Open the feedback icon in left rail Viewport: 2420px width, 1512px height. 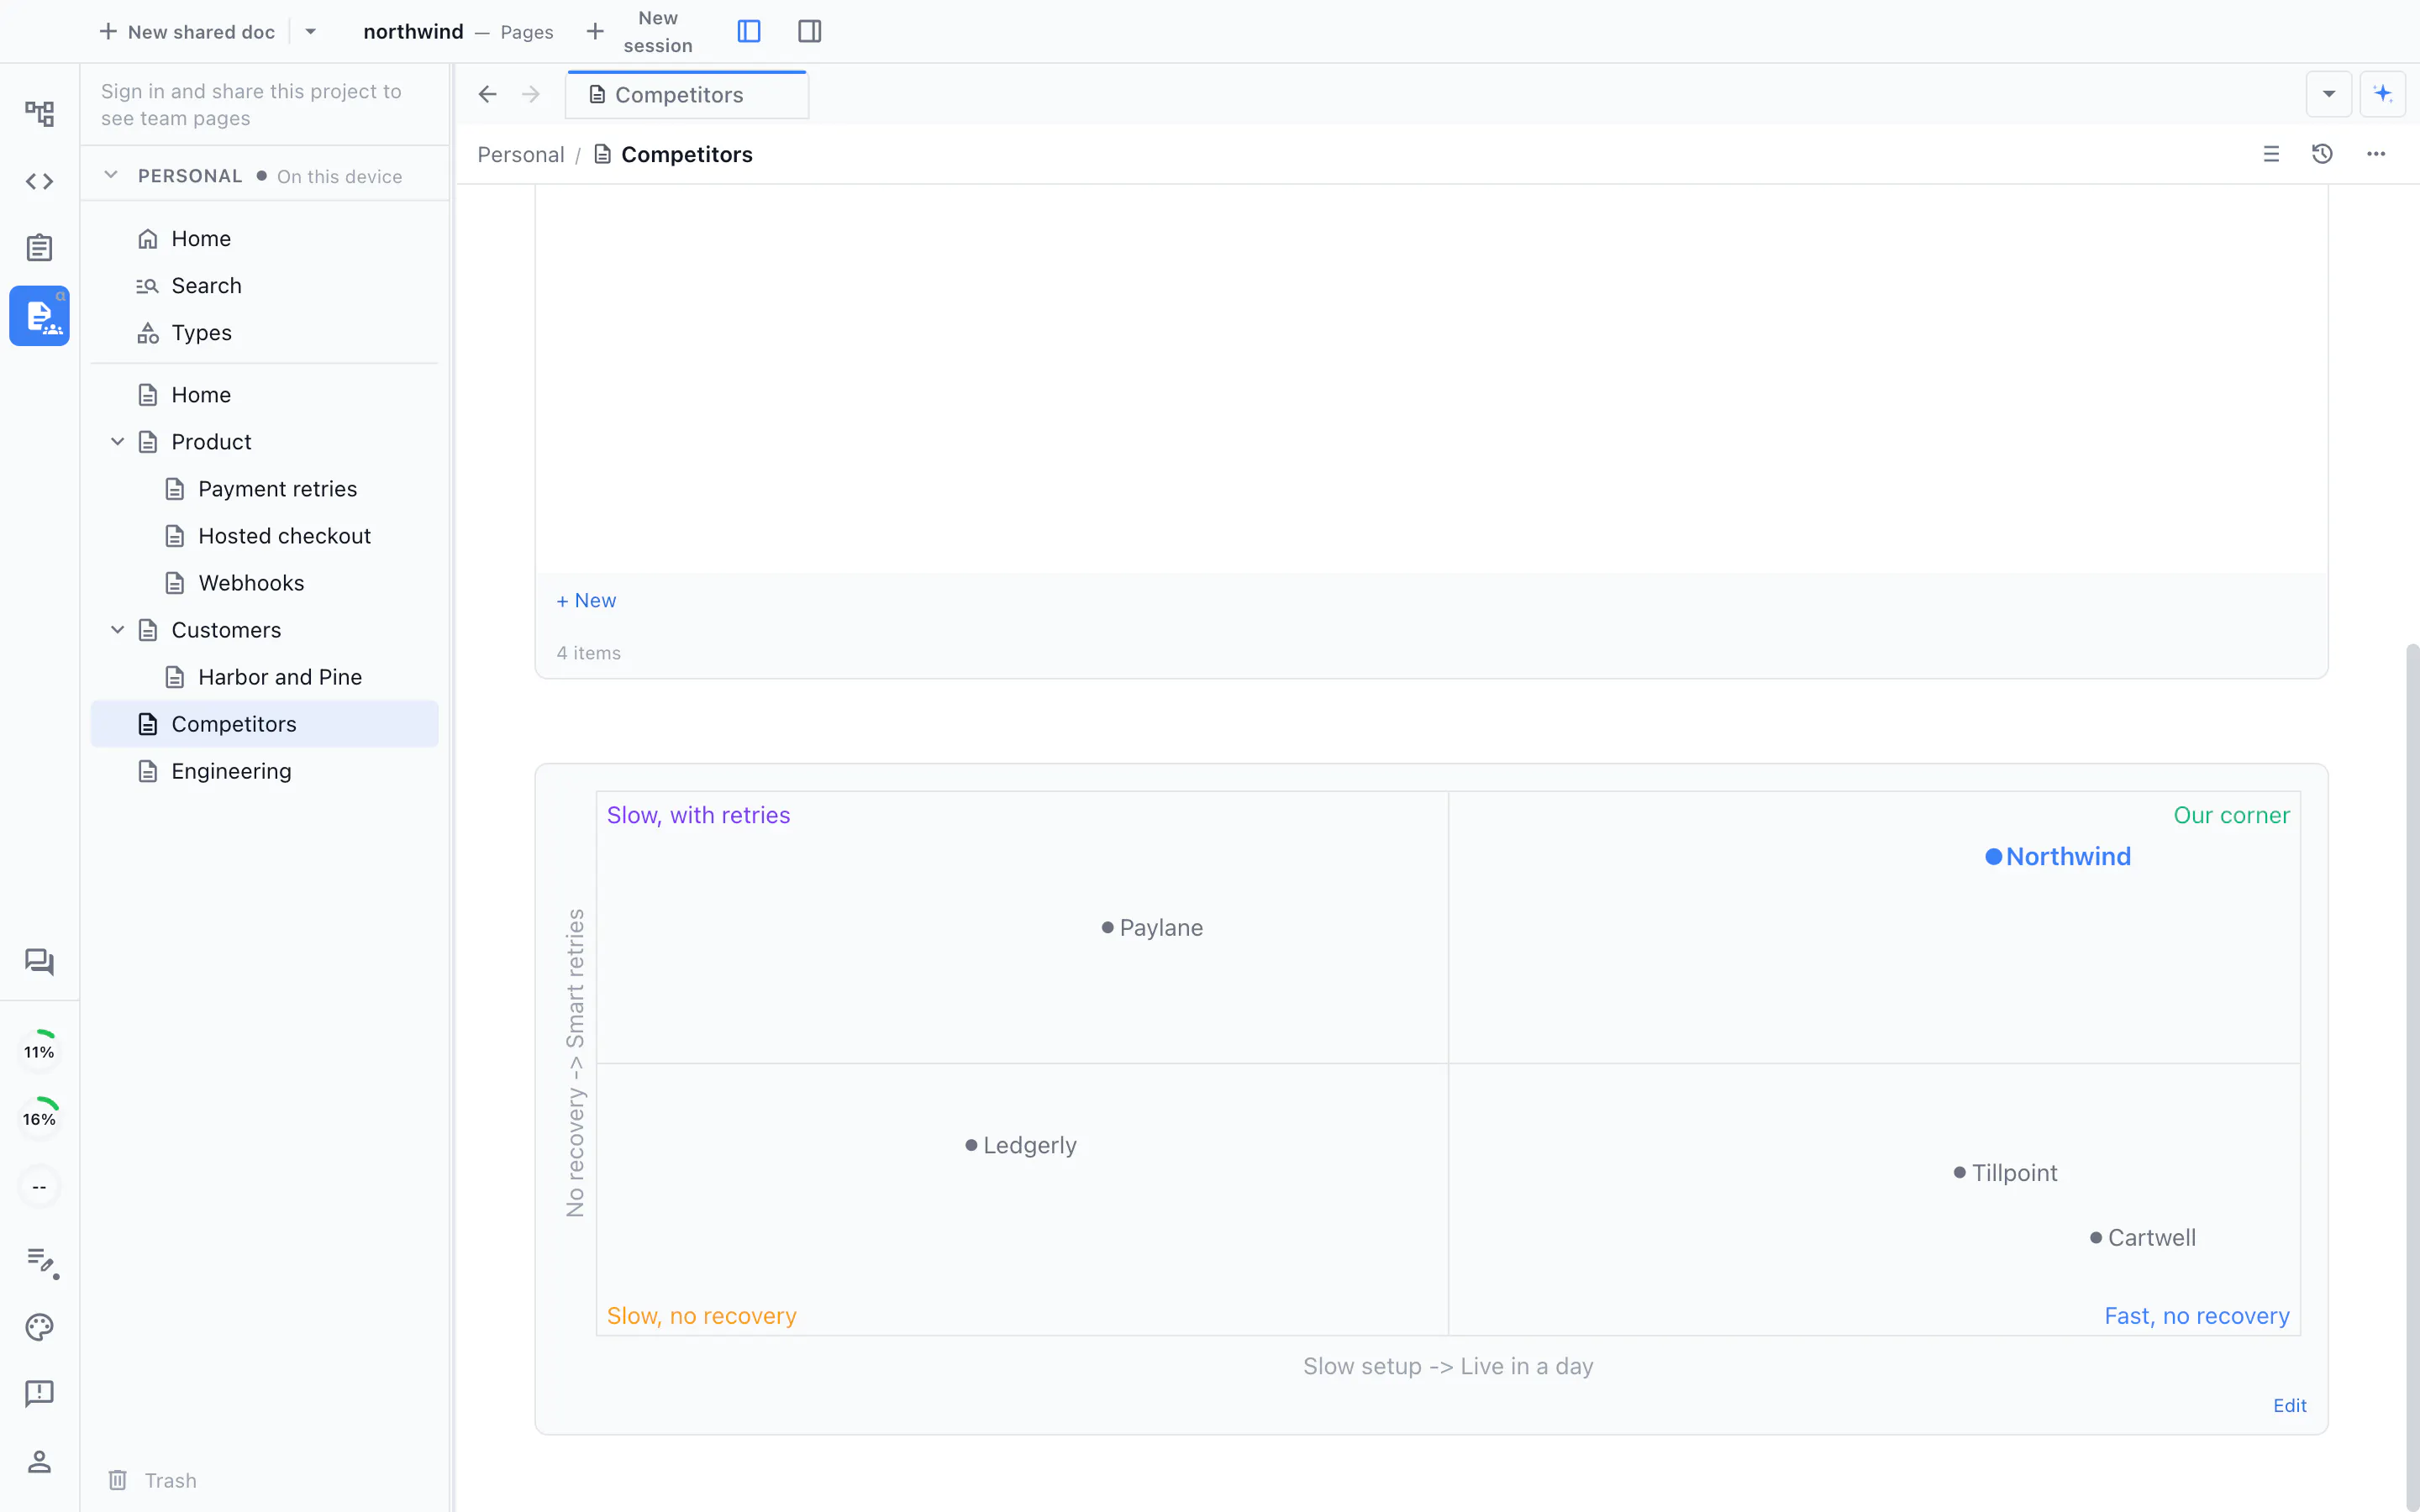(39, 1394)
